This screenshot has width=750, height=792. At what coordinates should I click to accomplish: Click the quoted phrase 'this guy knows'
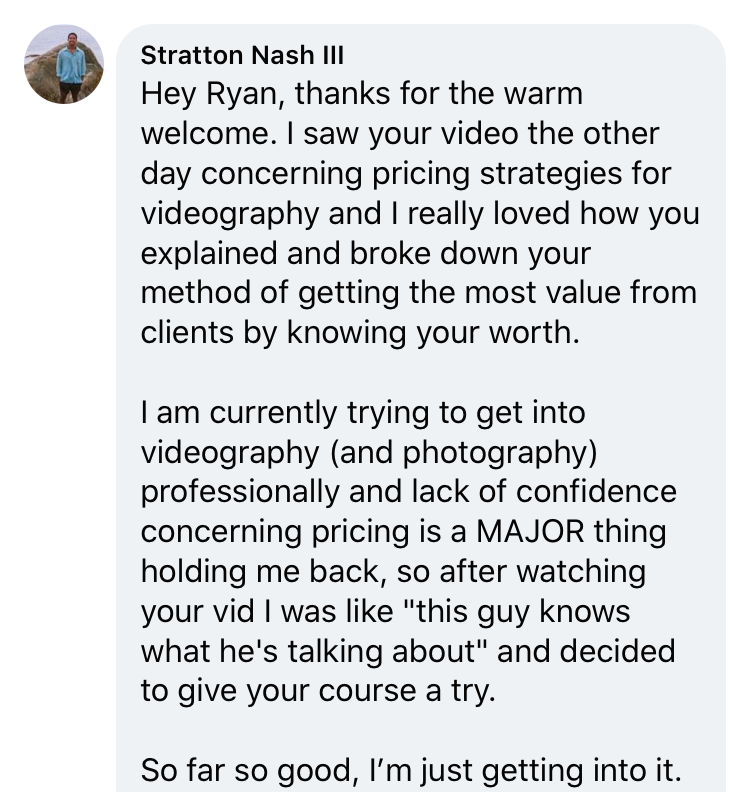pyautogui.click(x=518, y=612)
